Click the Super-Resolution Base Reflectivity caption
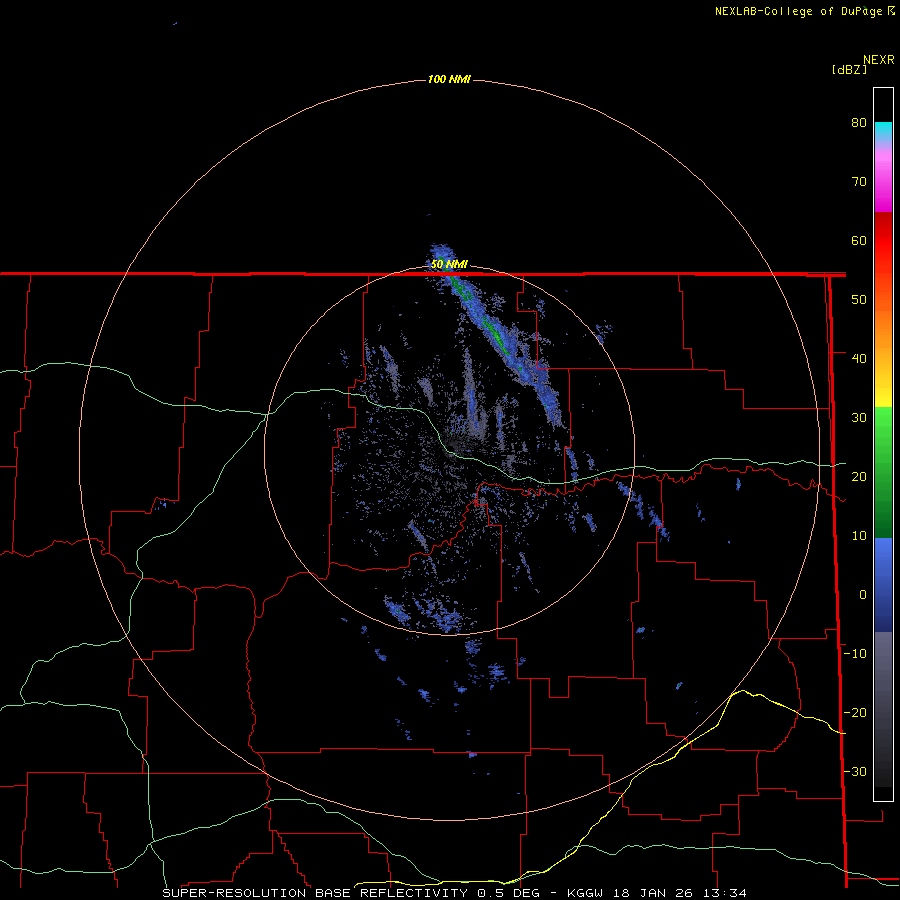The image size is (900, 900). click(x=454, y=893)
